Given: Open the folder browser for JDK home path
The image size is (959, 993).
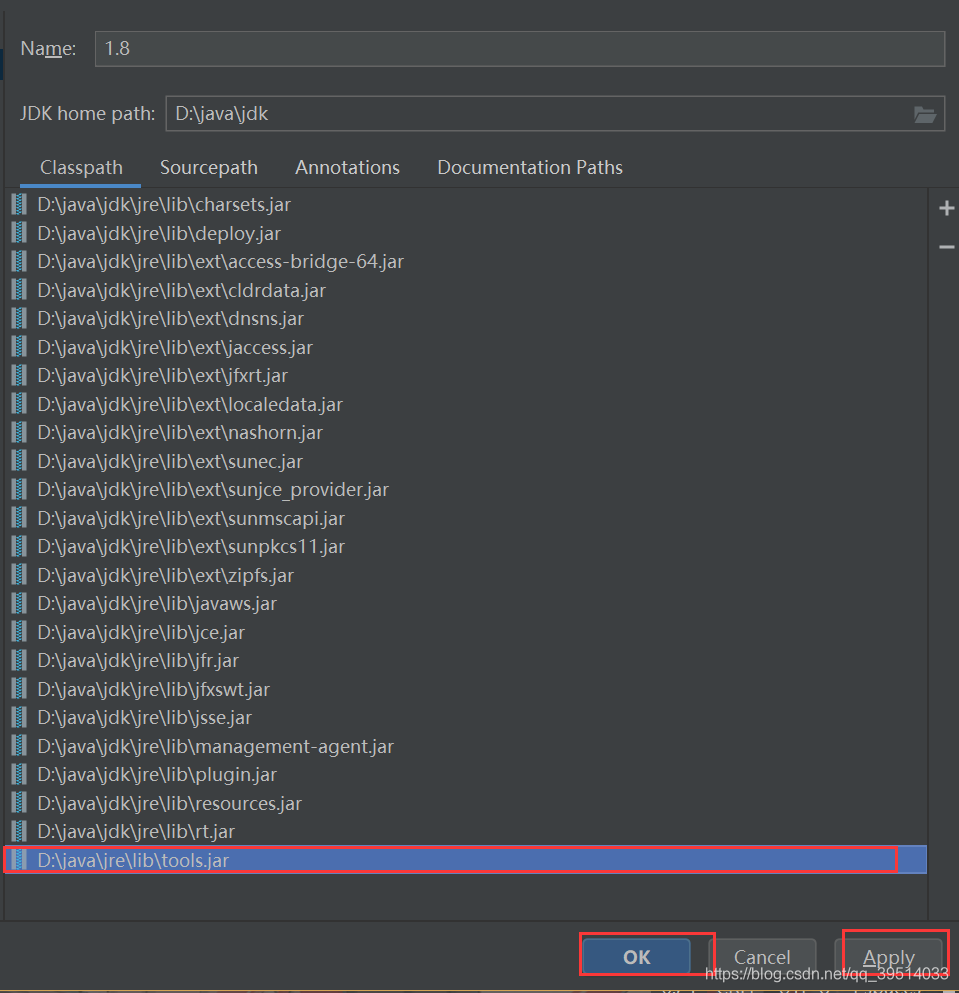Looking at the screenshot, I should pyautogui.click(x=924, y=113).
